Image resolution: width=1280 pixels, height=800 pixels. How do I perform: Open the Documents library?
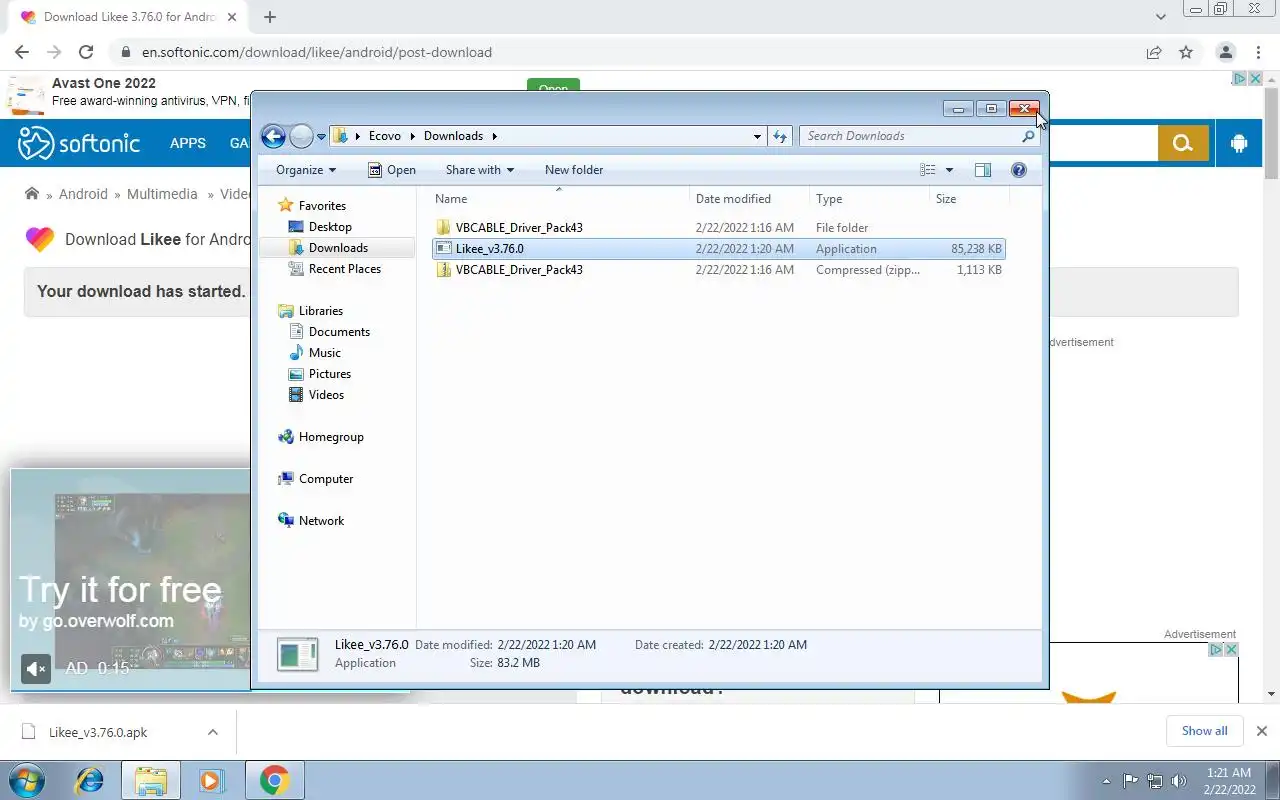[x=339, y=332]
